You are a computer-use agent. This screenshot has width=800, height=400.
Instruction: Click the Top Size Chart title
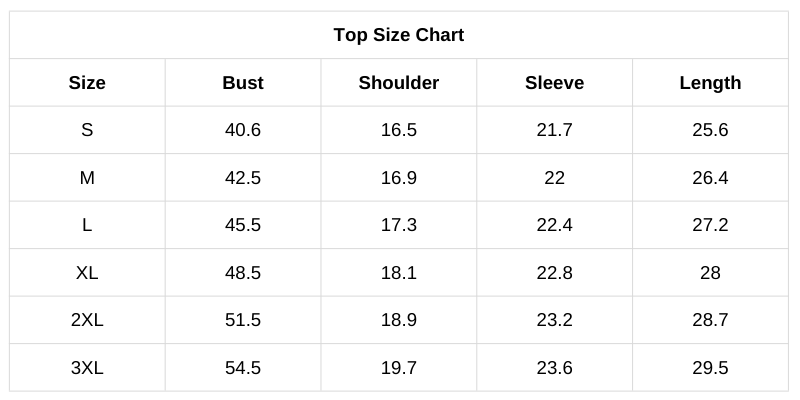(x=399, y=35)
